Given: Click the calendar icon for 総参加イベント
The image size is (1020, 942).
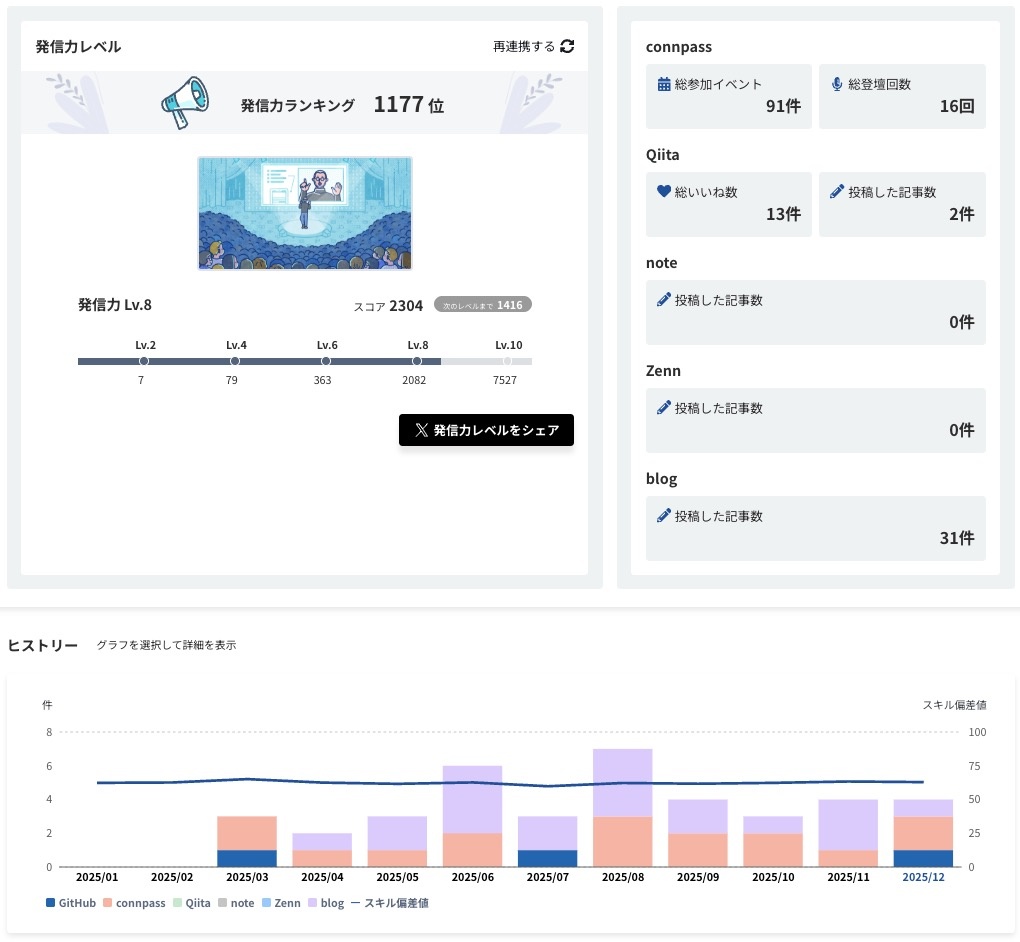Looking at the screenshot, I should pos(664,84).
